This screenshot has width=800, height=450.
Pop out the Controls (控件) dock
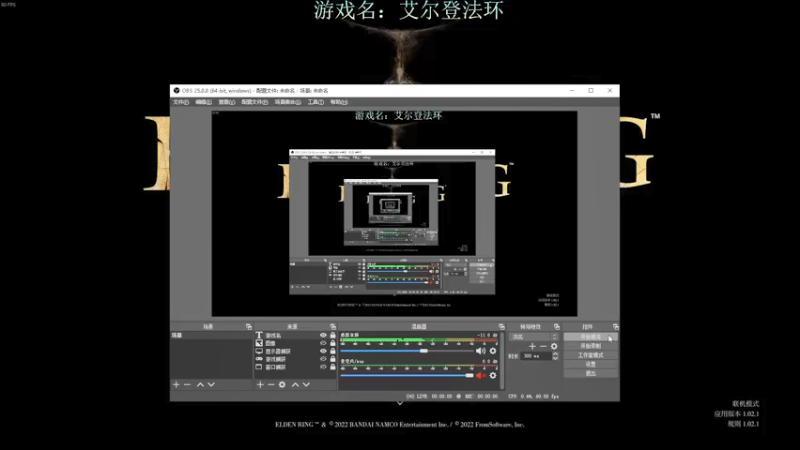click(x=616, y=327)
